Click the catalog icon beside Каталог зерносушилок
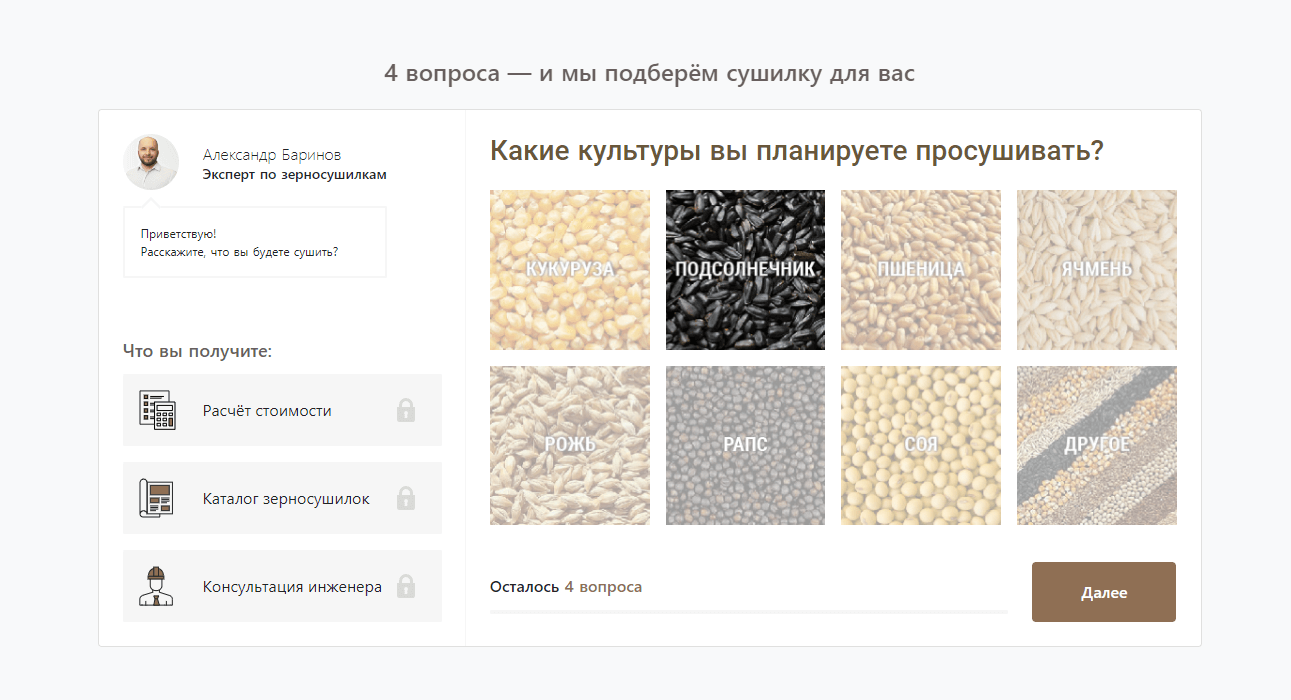Viewport: 1291px width, 700px height. point(156,498)
